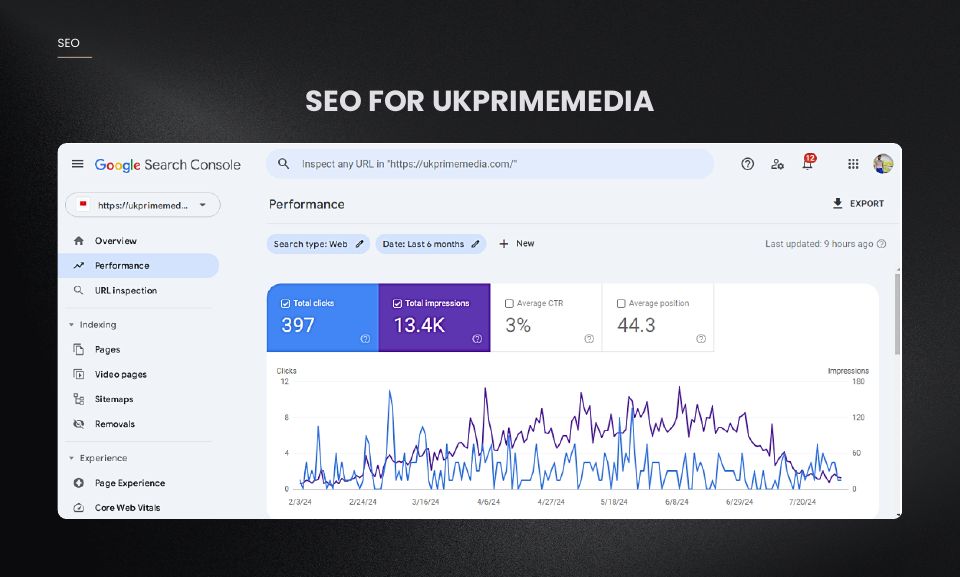Collapse the Experience section

coord(71,458)
